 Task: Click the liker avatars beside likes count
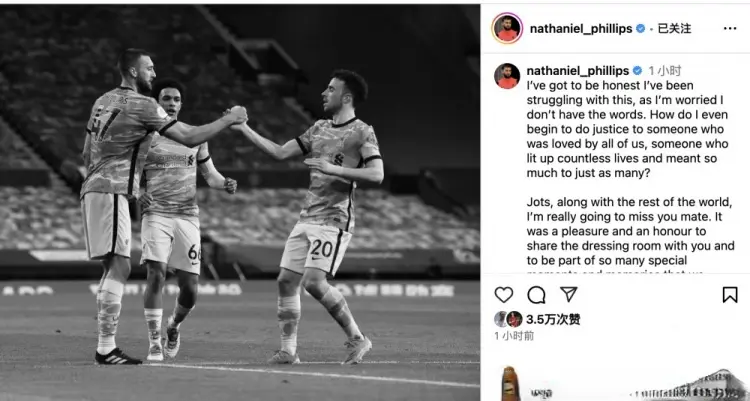[x=508, y=319]
